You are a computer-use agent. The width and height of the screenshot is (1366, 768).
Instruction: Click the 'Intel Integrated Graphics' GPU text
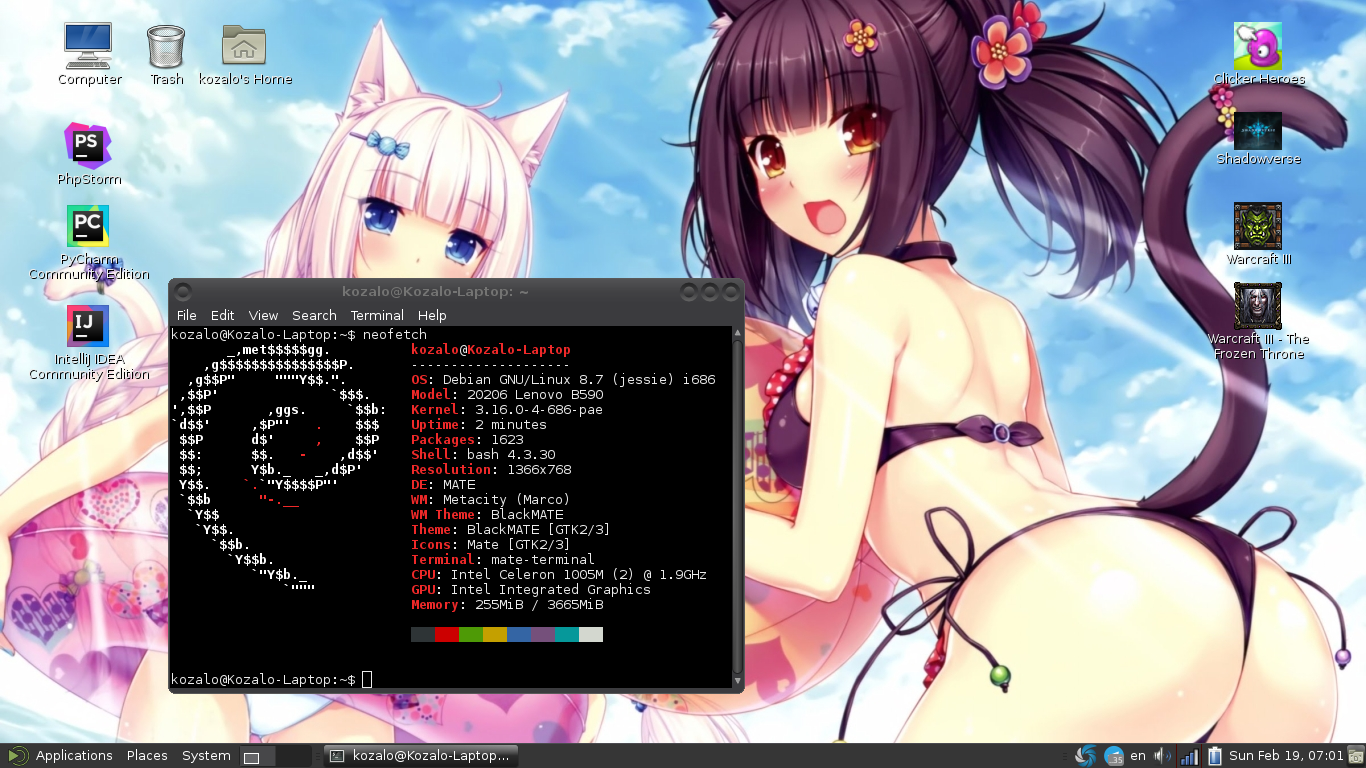(x=551, y=590)
